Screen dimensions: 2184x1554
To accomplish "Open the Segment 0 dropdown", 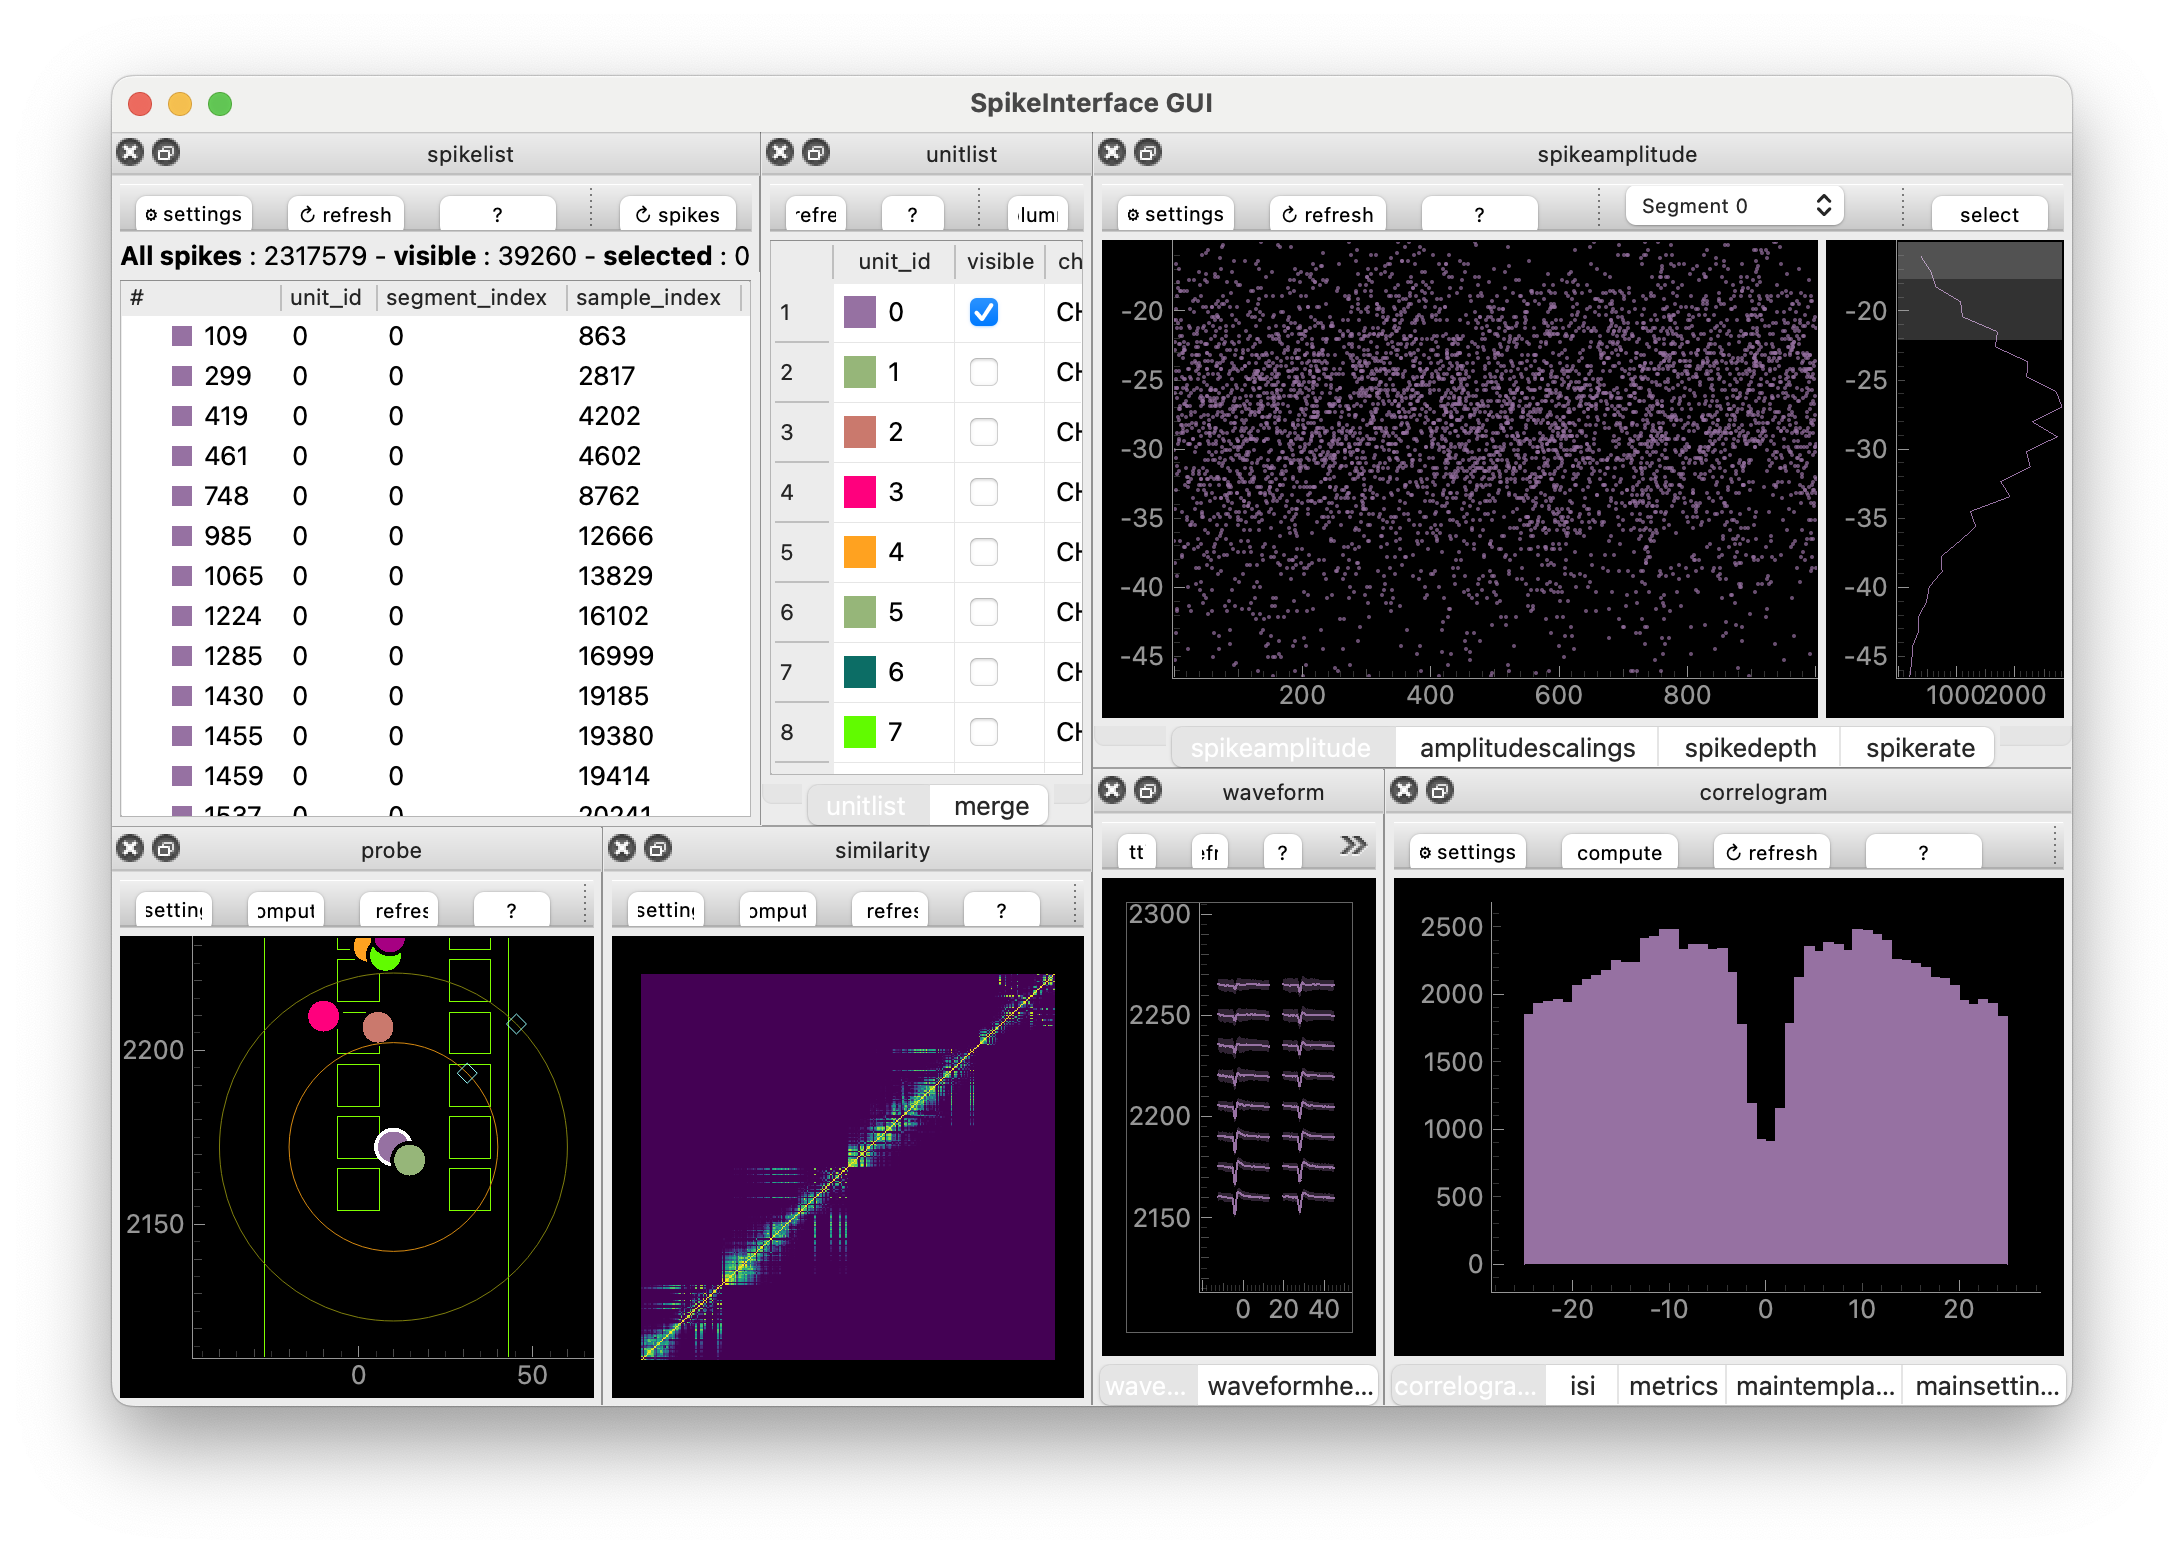I will 1735,206.
